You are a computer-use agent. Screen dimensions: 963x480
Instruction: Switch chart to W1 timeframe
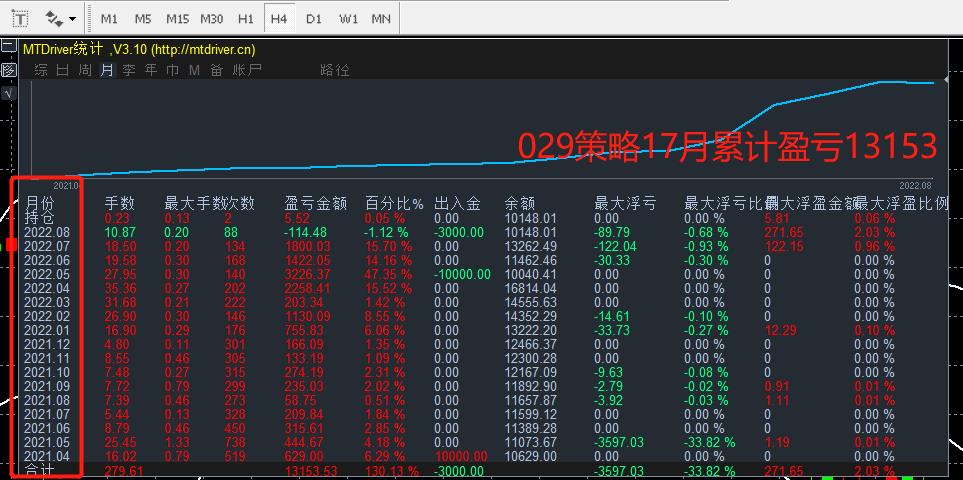coord(348,19)
